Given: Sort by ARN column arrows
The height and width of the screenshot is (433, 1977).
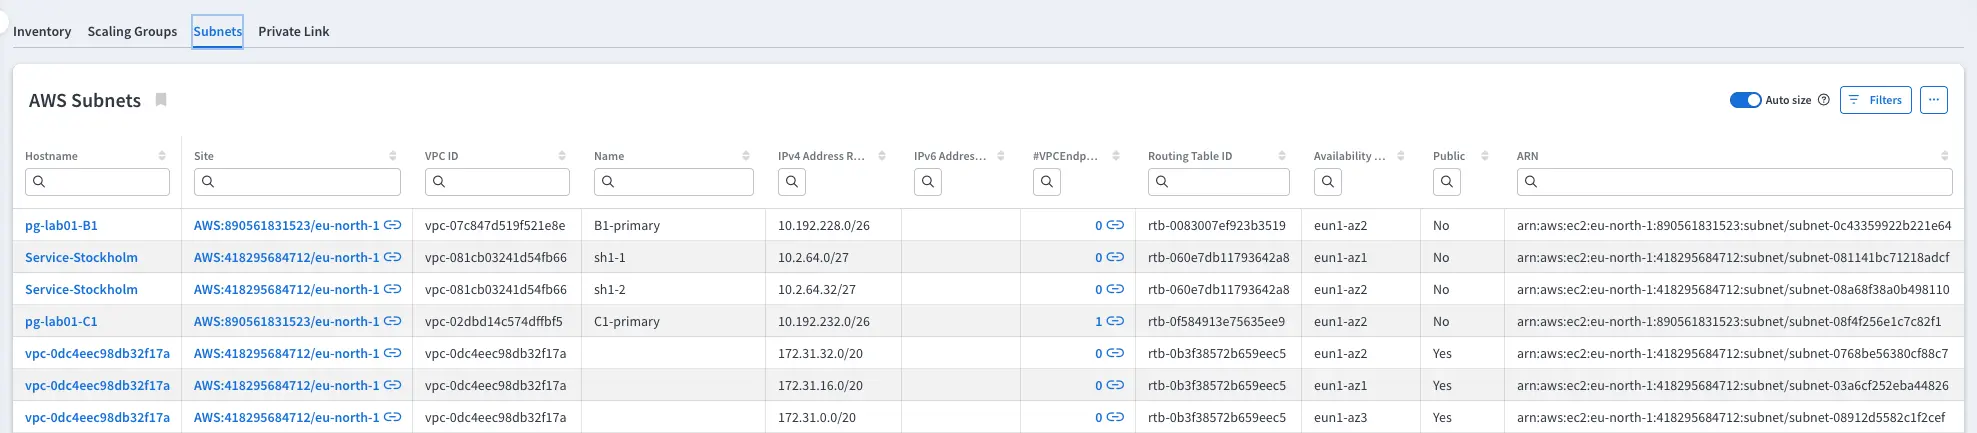Looking at the screenshot, I should tap(1944, 156).
